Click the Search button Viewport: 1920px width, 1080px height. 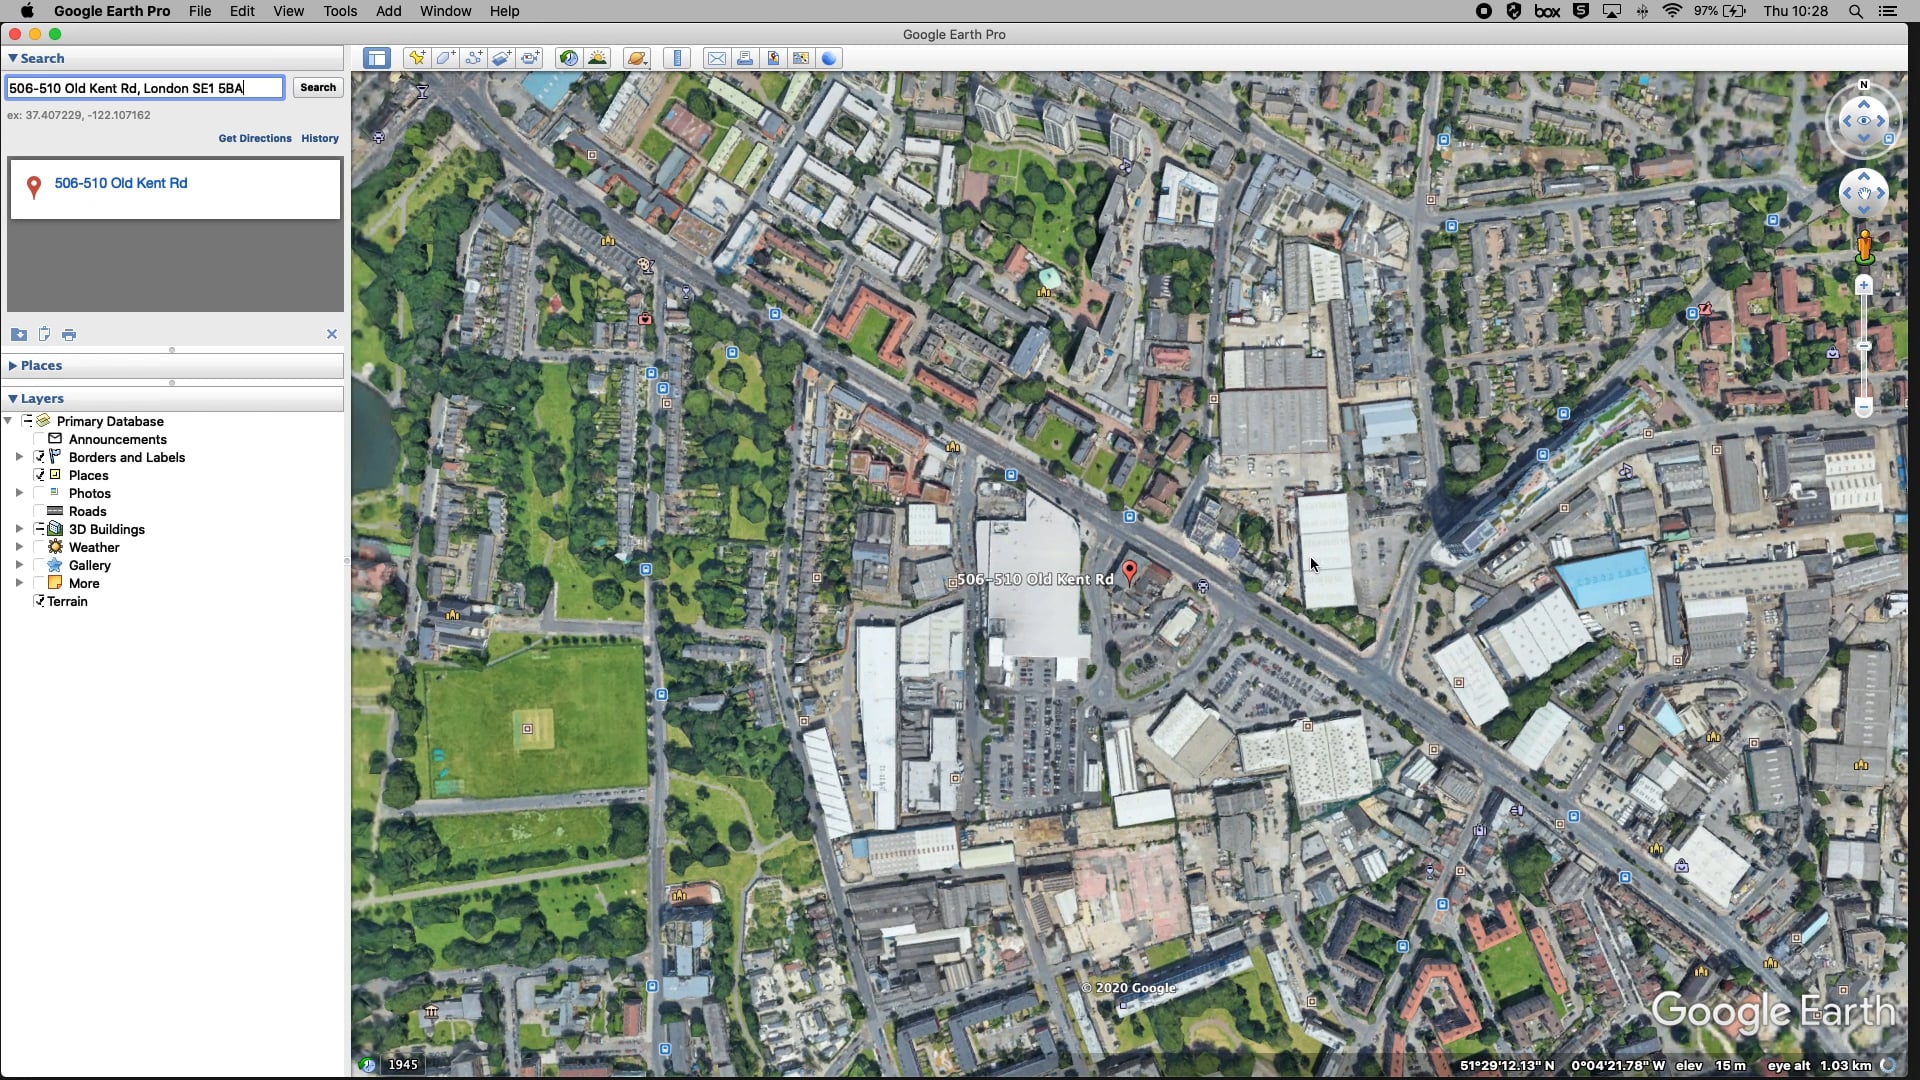coord(317,88)
